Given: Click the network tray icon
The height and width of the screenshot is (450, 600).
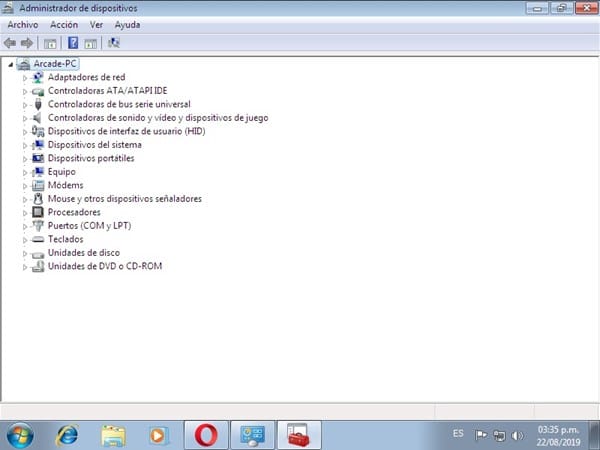Looking at the screenshot, I should 499,435.
